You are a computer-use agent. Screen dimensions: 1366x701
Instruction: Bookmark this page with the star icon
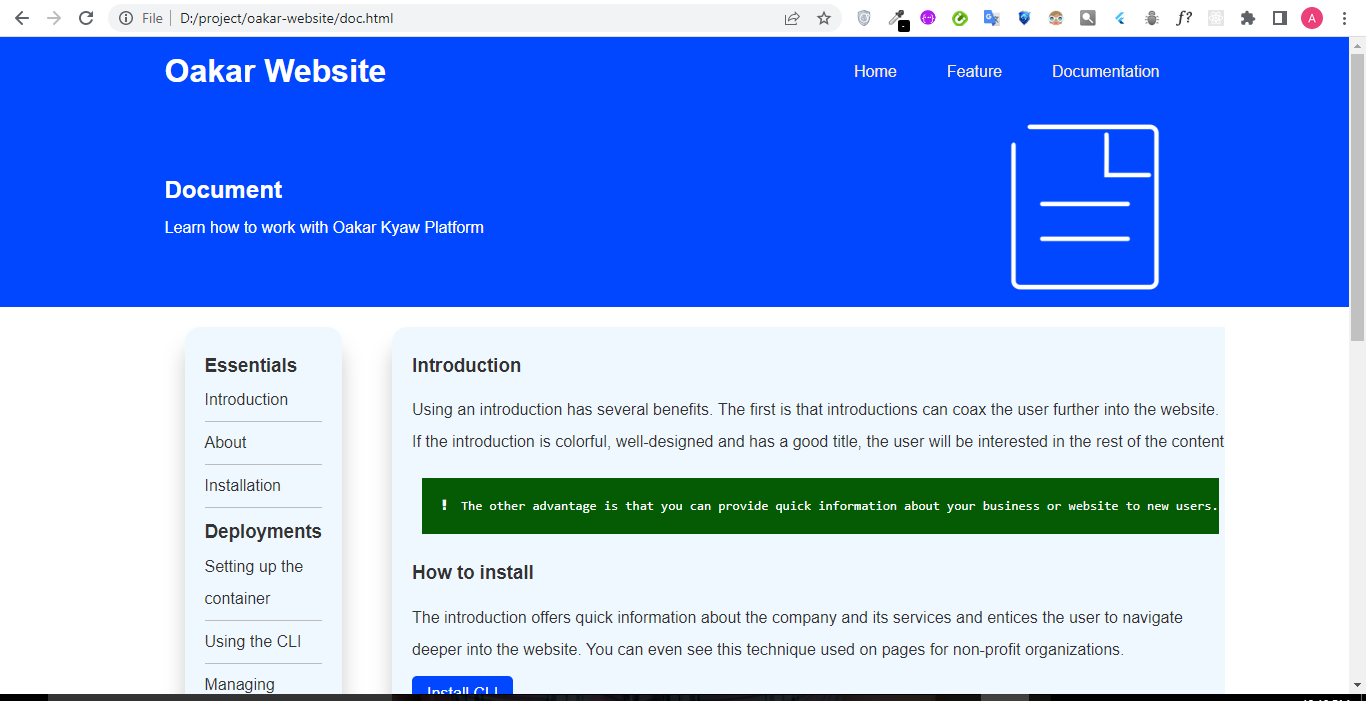824,17
